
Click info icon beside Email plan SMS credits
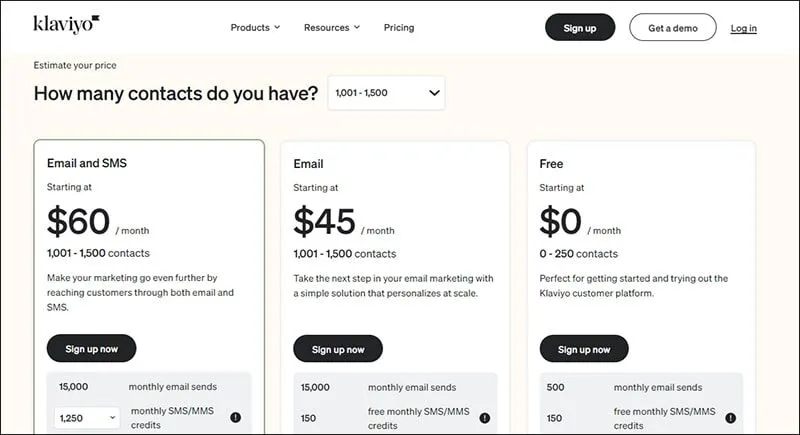click(x=484, y=417)
